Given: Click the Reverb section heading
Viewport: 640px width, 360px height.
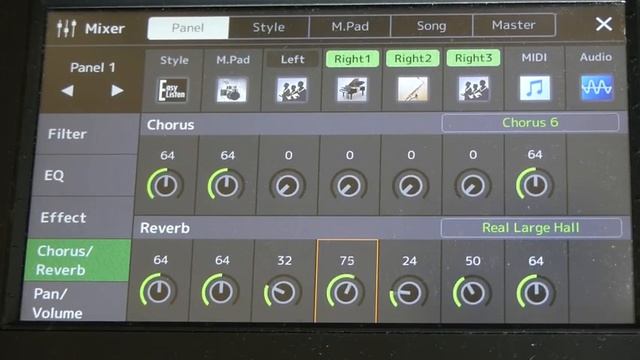Looking at the screenshot, I should pos(165,228).
